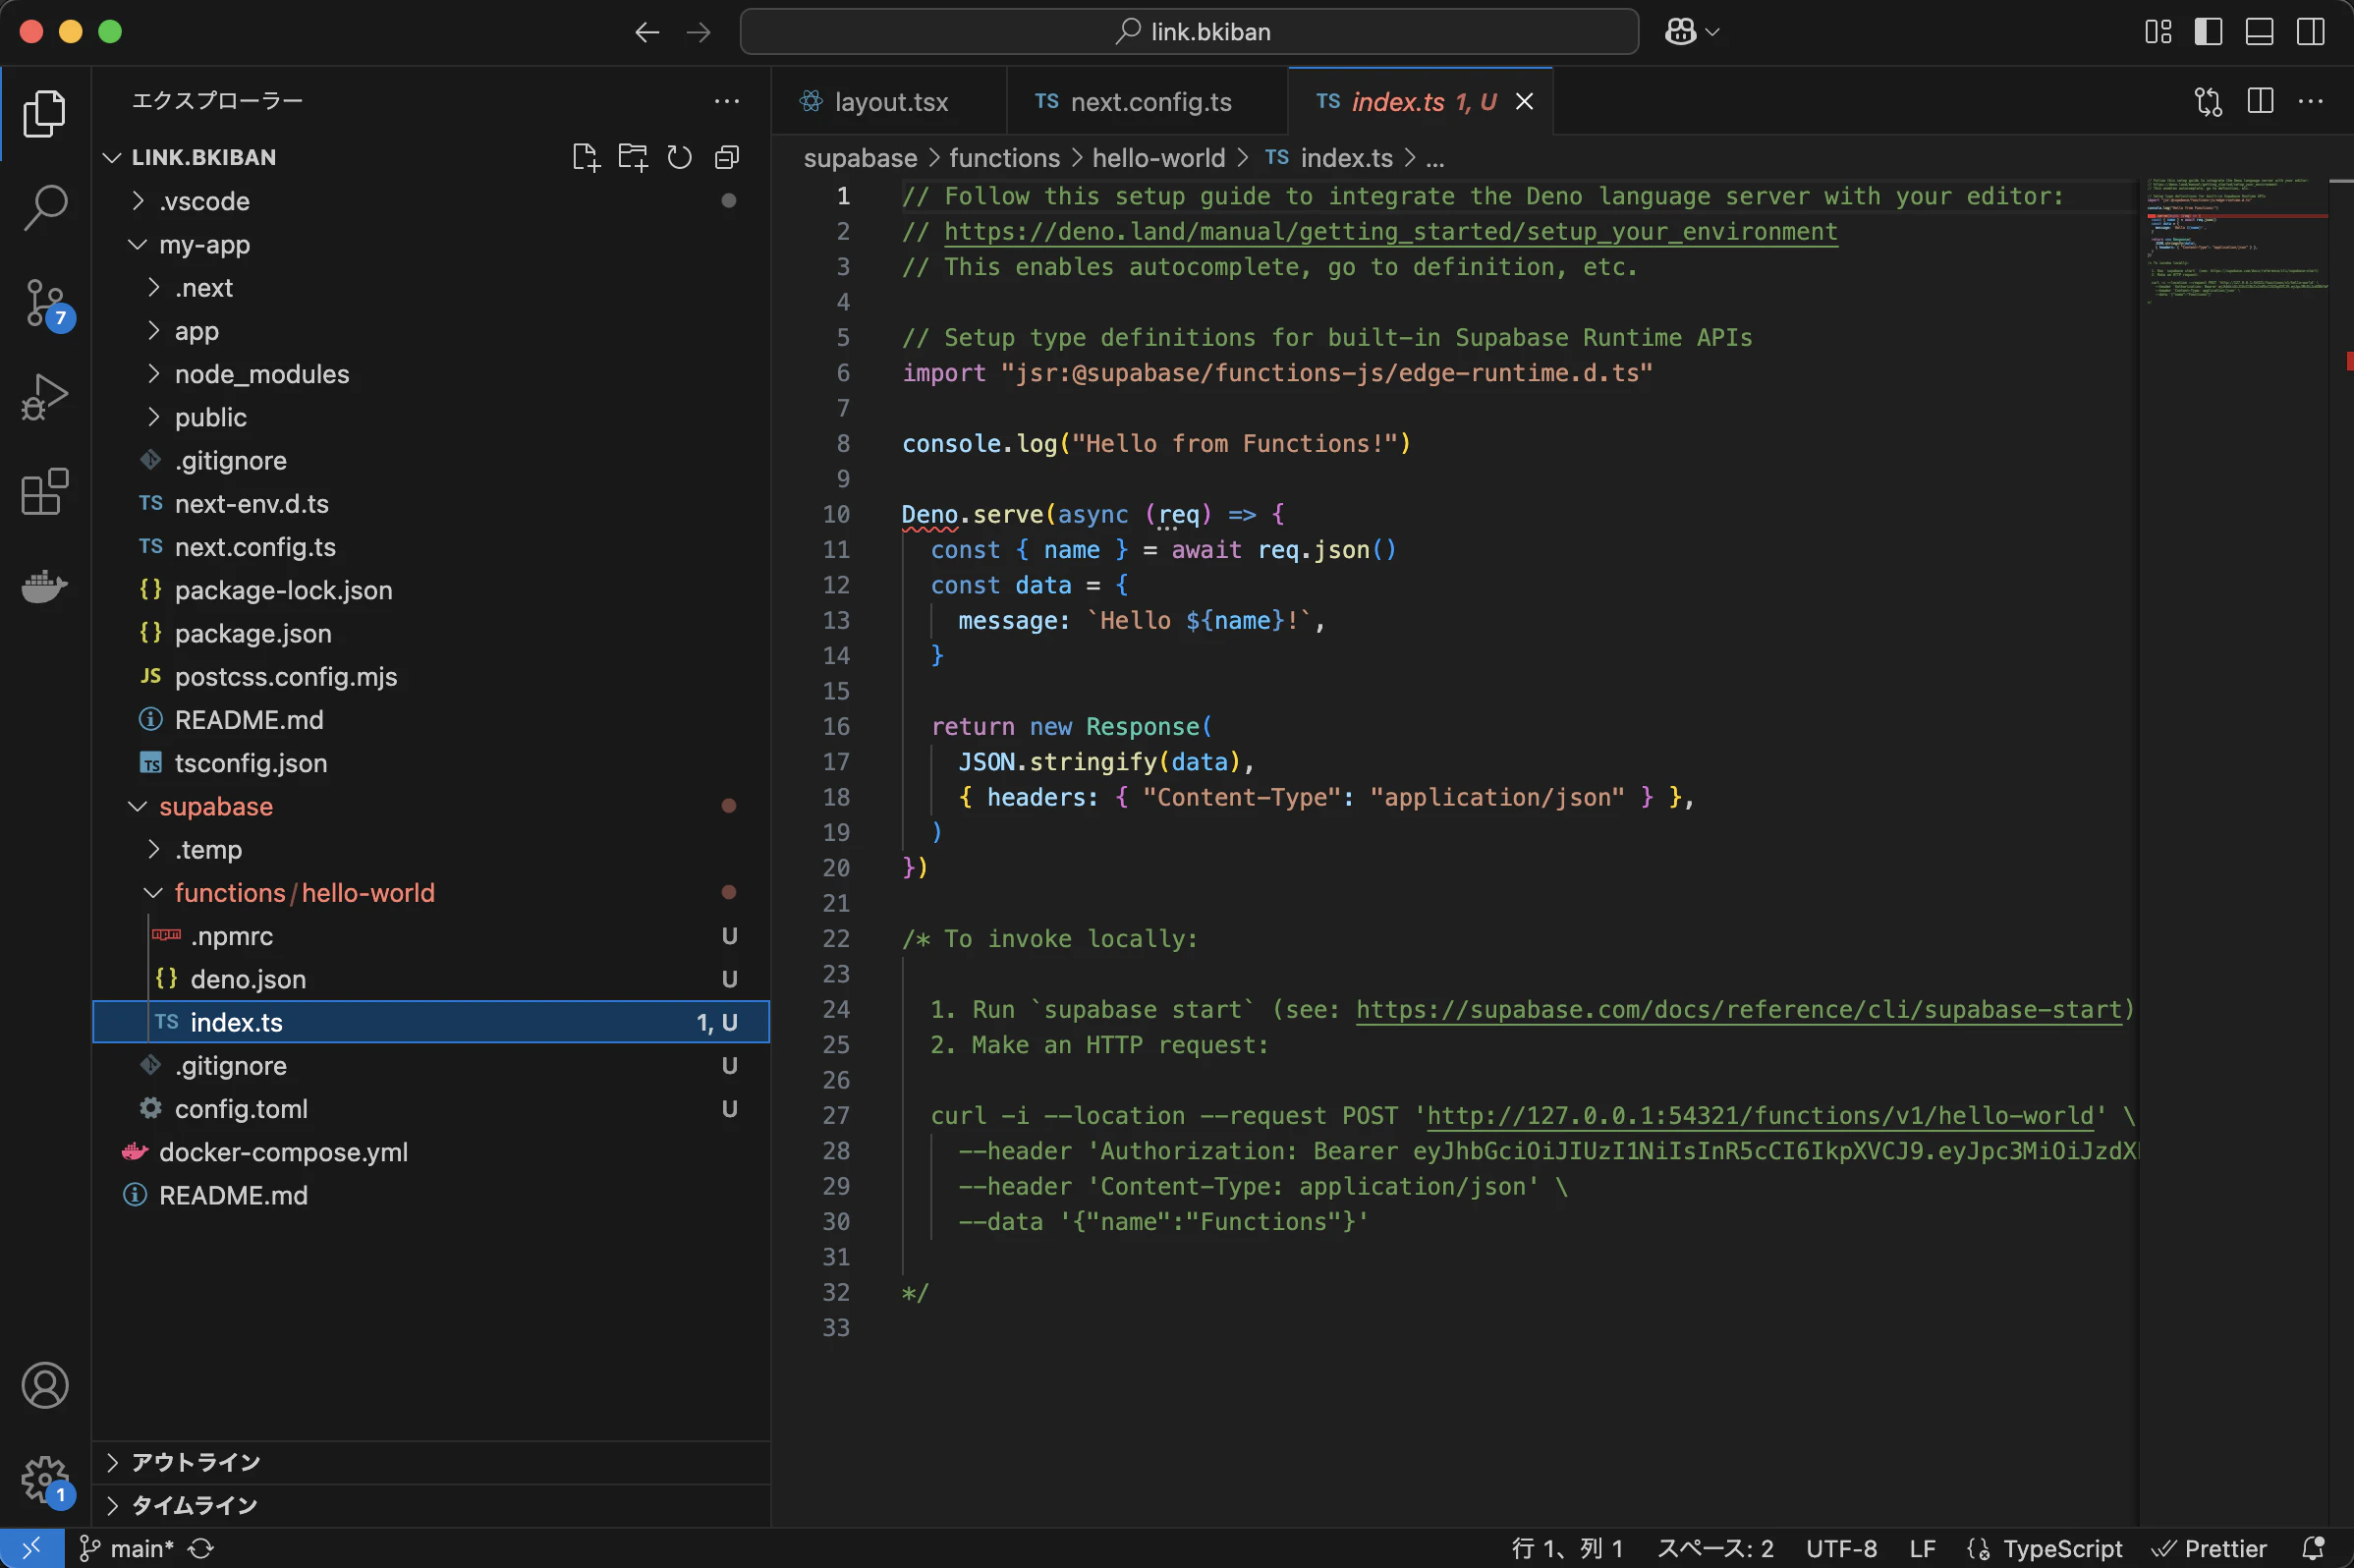Go back in navigation history

click(647, 32)
